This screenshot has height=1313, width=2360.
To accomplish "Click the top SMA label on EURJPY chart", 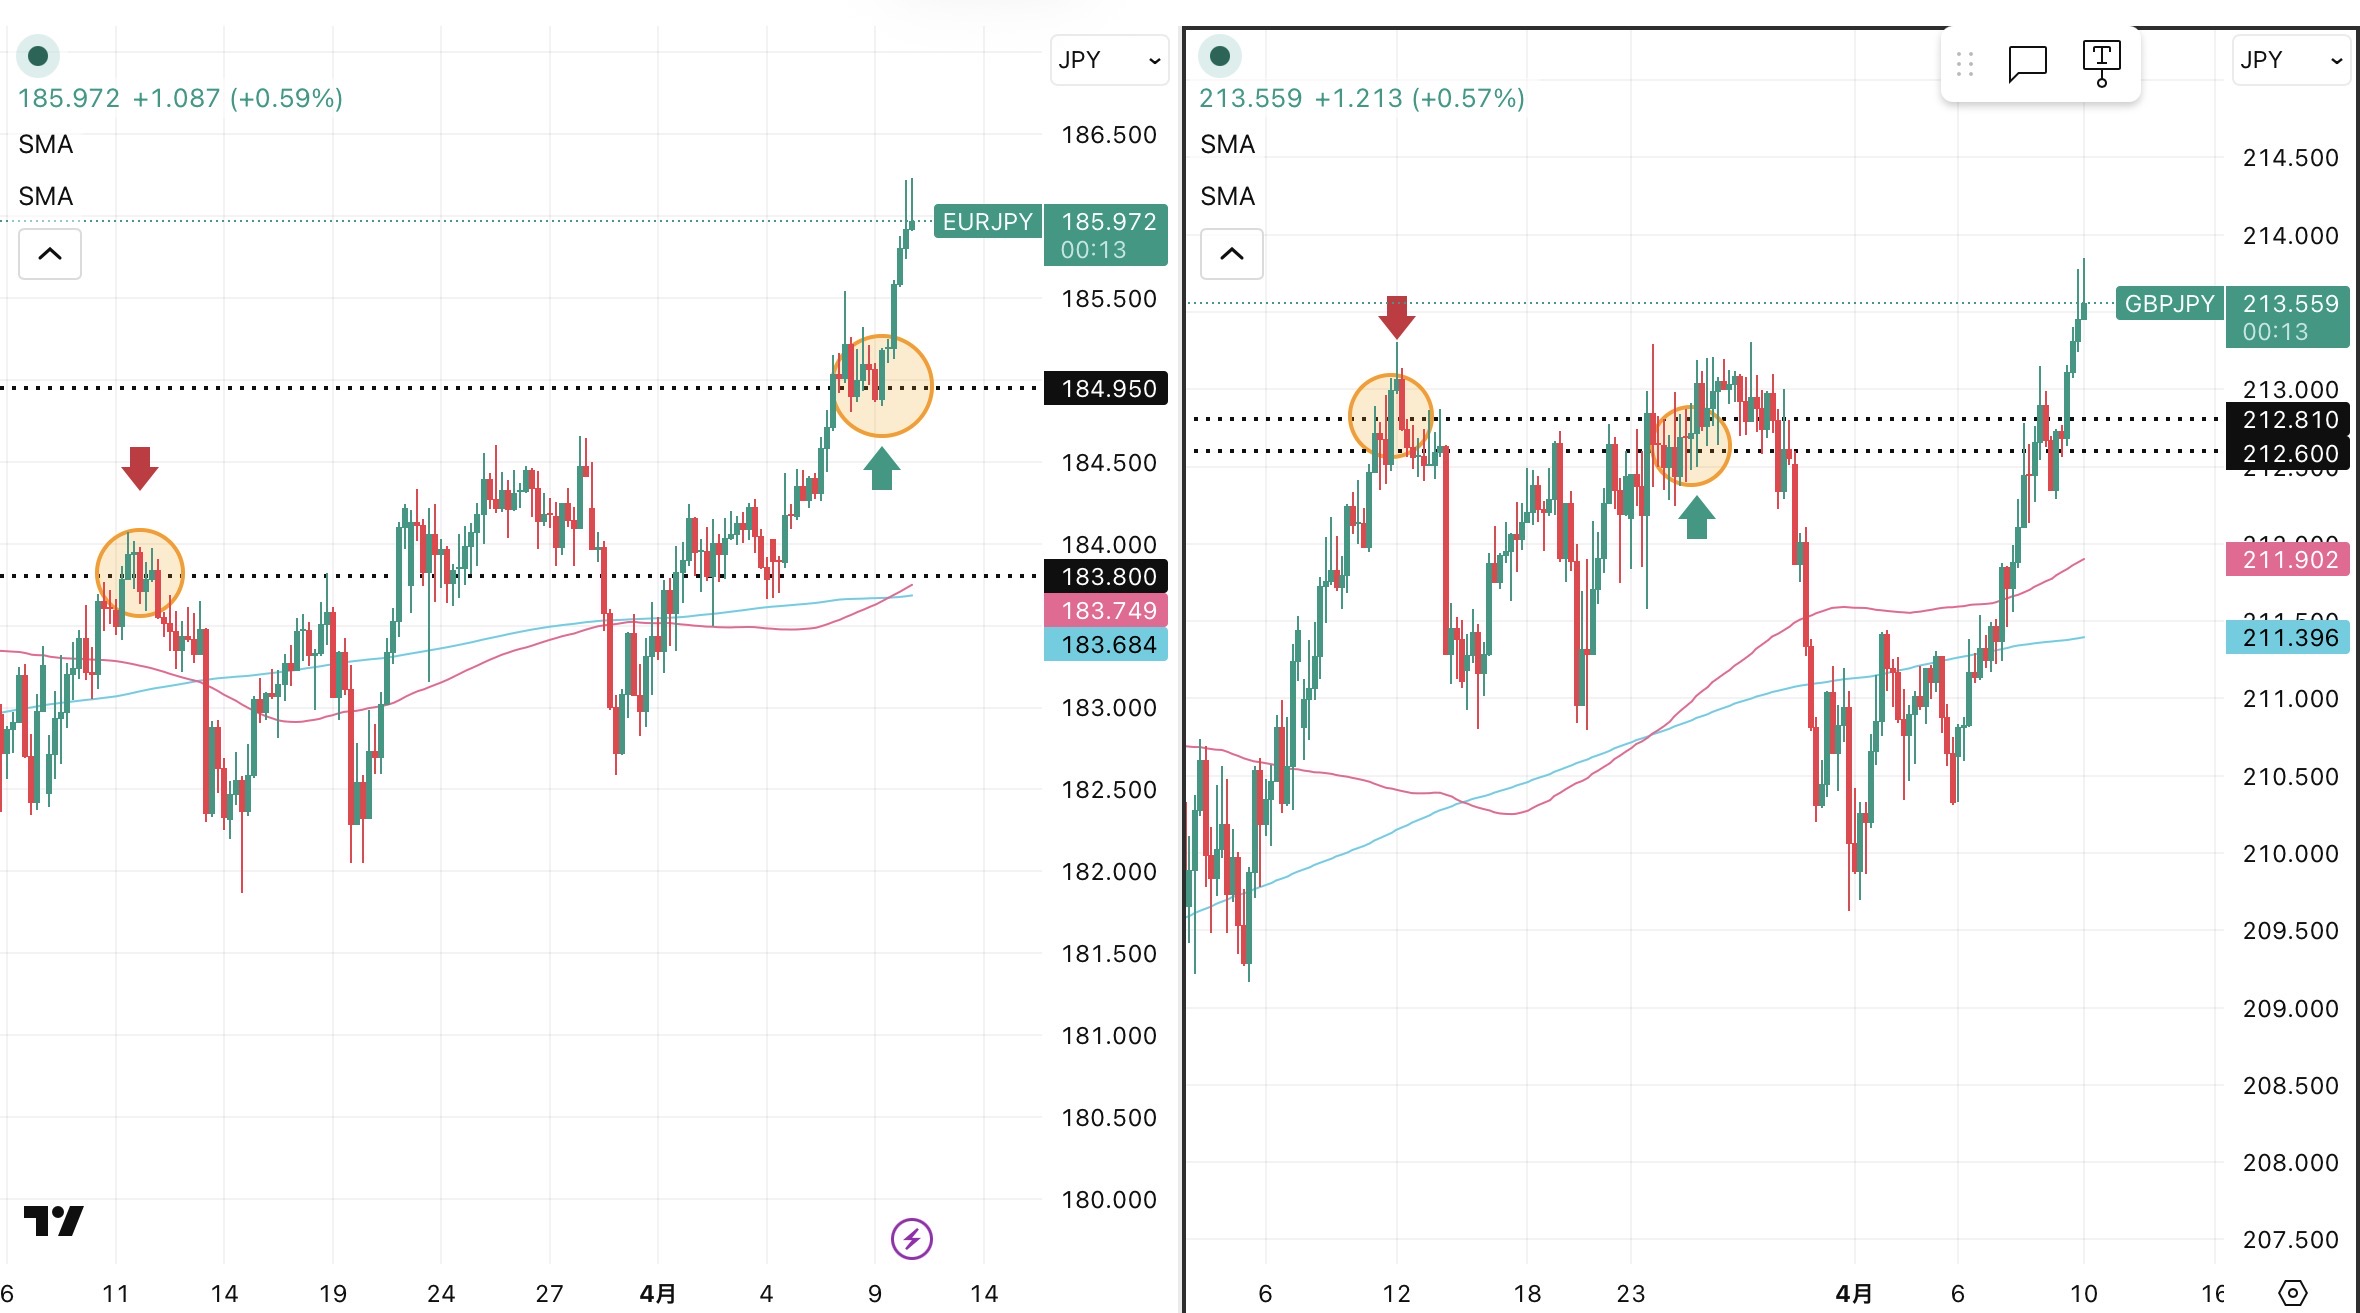I will click(x=46, y=144).
